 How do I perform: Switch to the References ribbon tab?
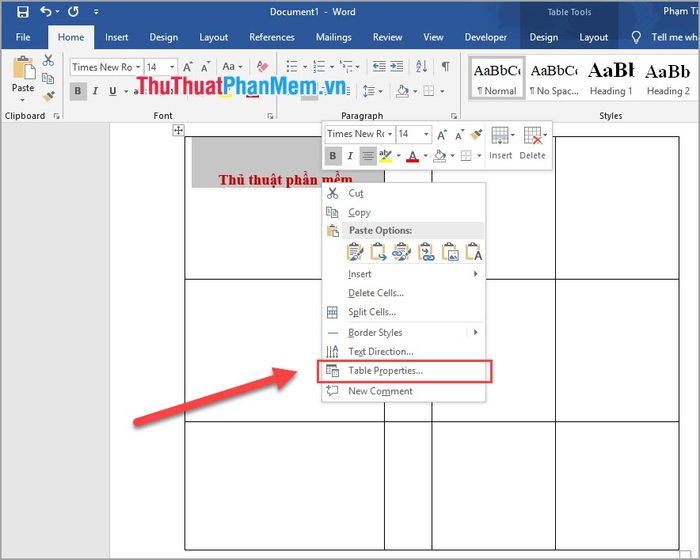[x=271, y=37]
